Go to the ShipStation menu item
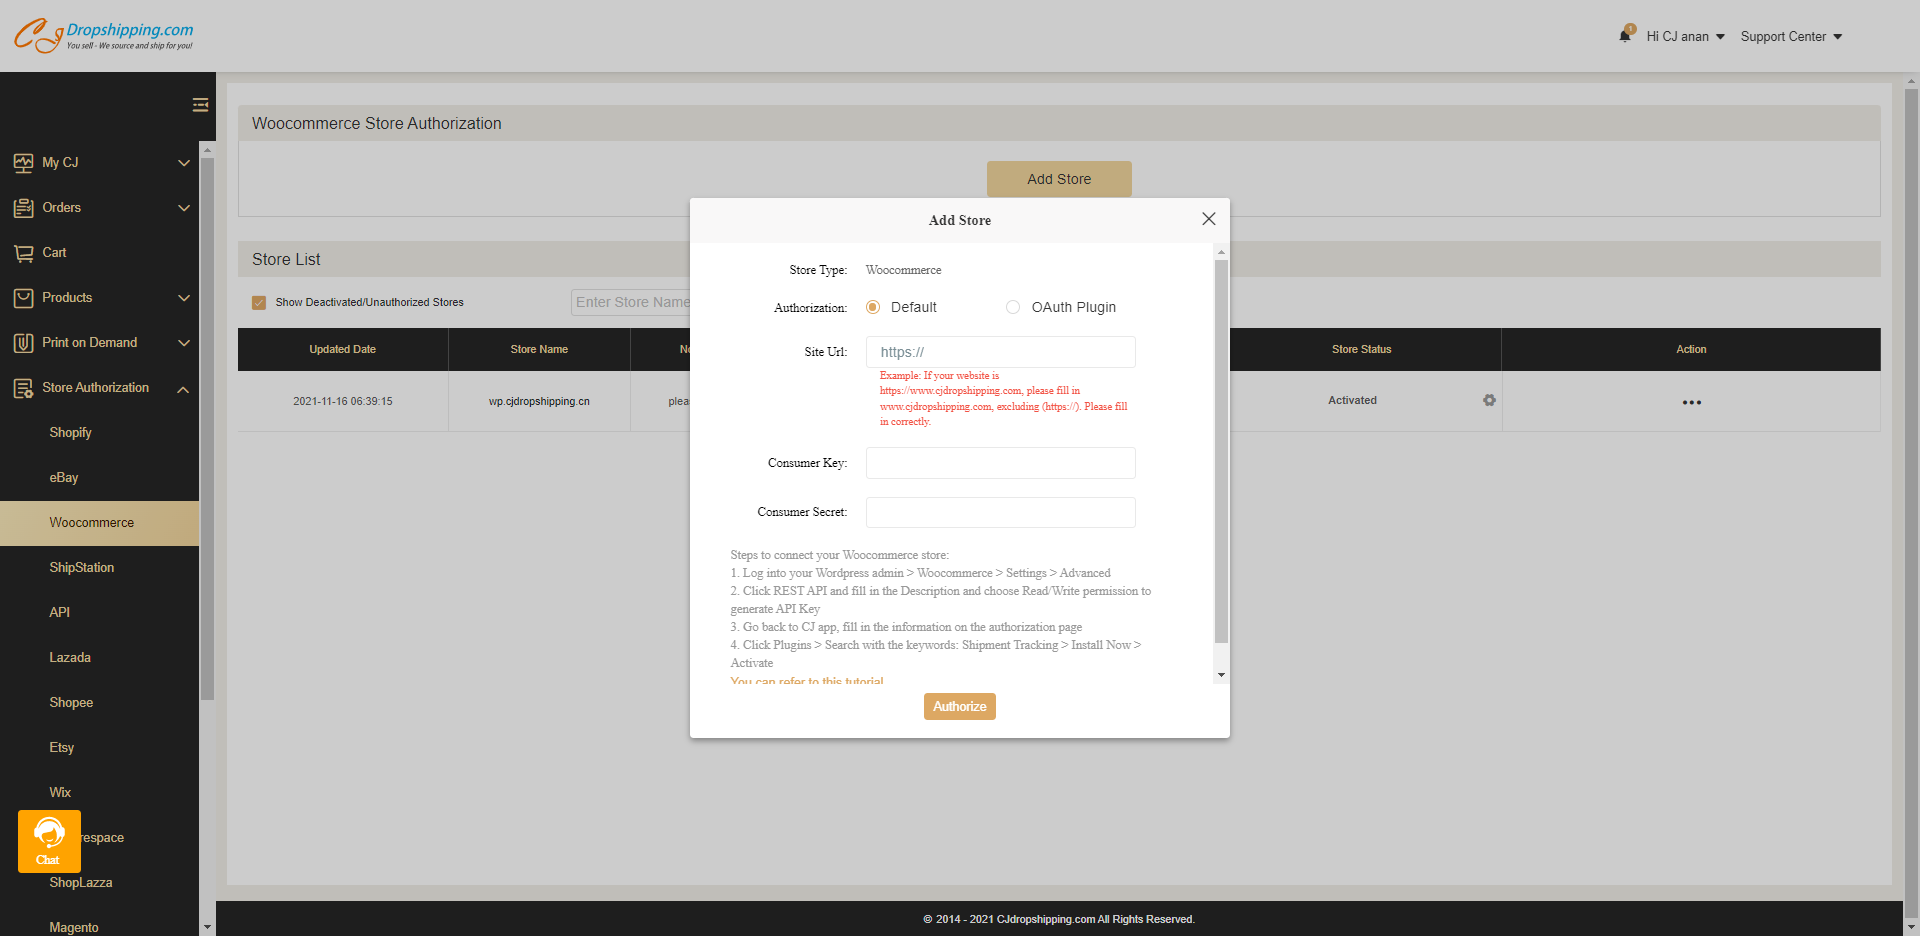The width and height of the screenshot is (1920, 936). 82,567
